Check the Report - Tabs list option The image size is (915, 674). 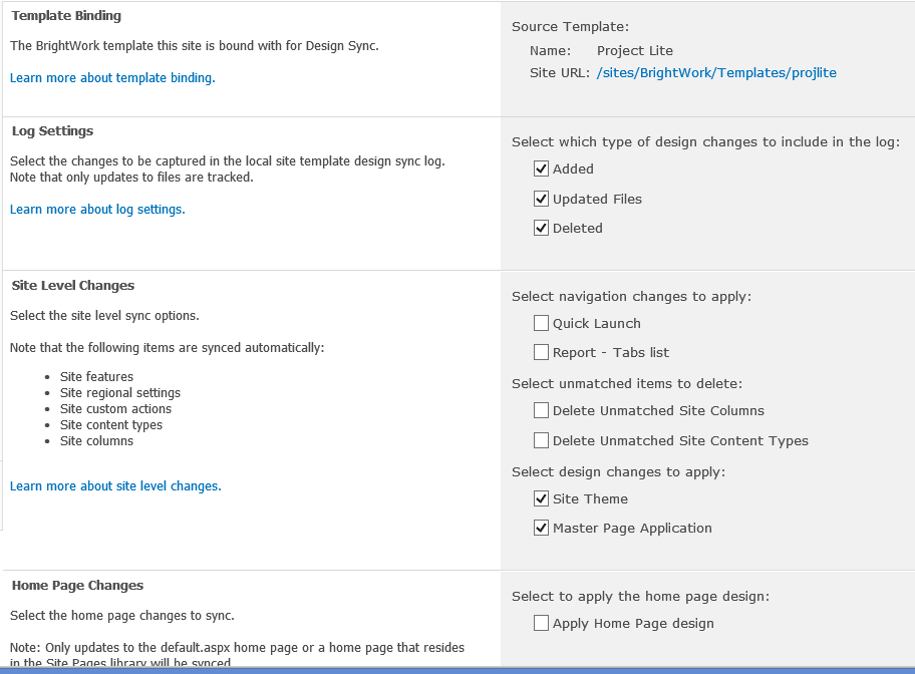(541, 352)
